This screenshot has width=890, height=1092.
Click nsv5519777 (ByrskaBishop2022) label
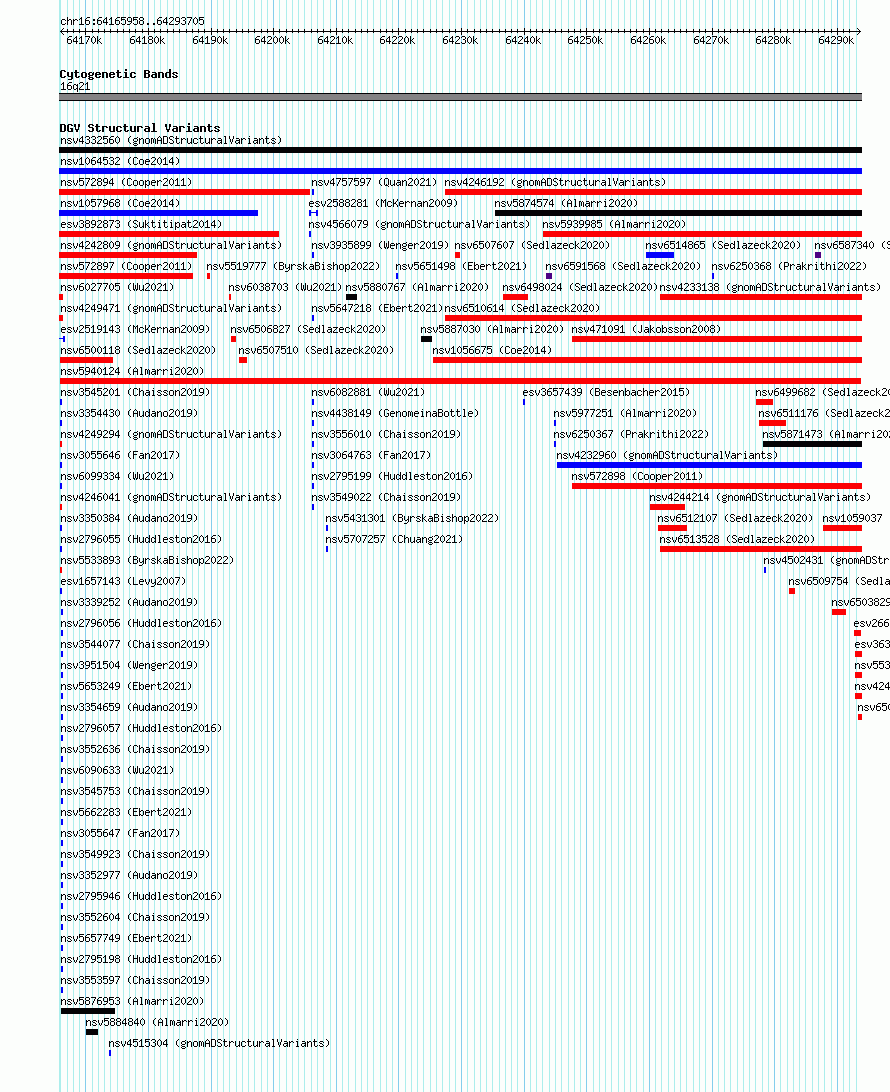pyautogui.click(x=293, y=265)
